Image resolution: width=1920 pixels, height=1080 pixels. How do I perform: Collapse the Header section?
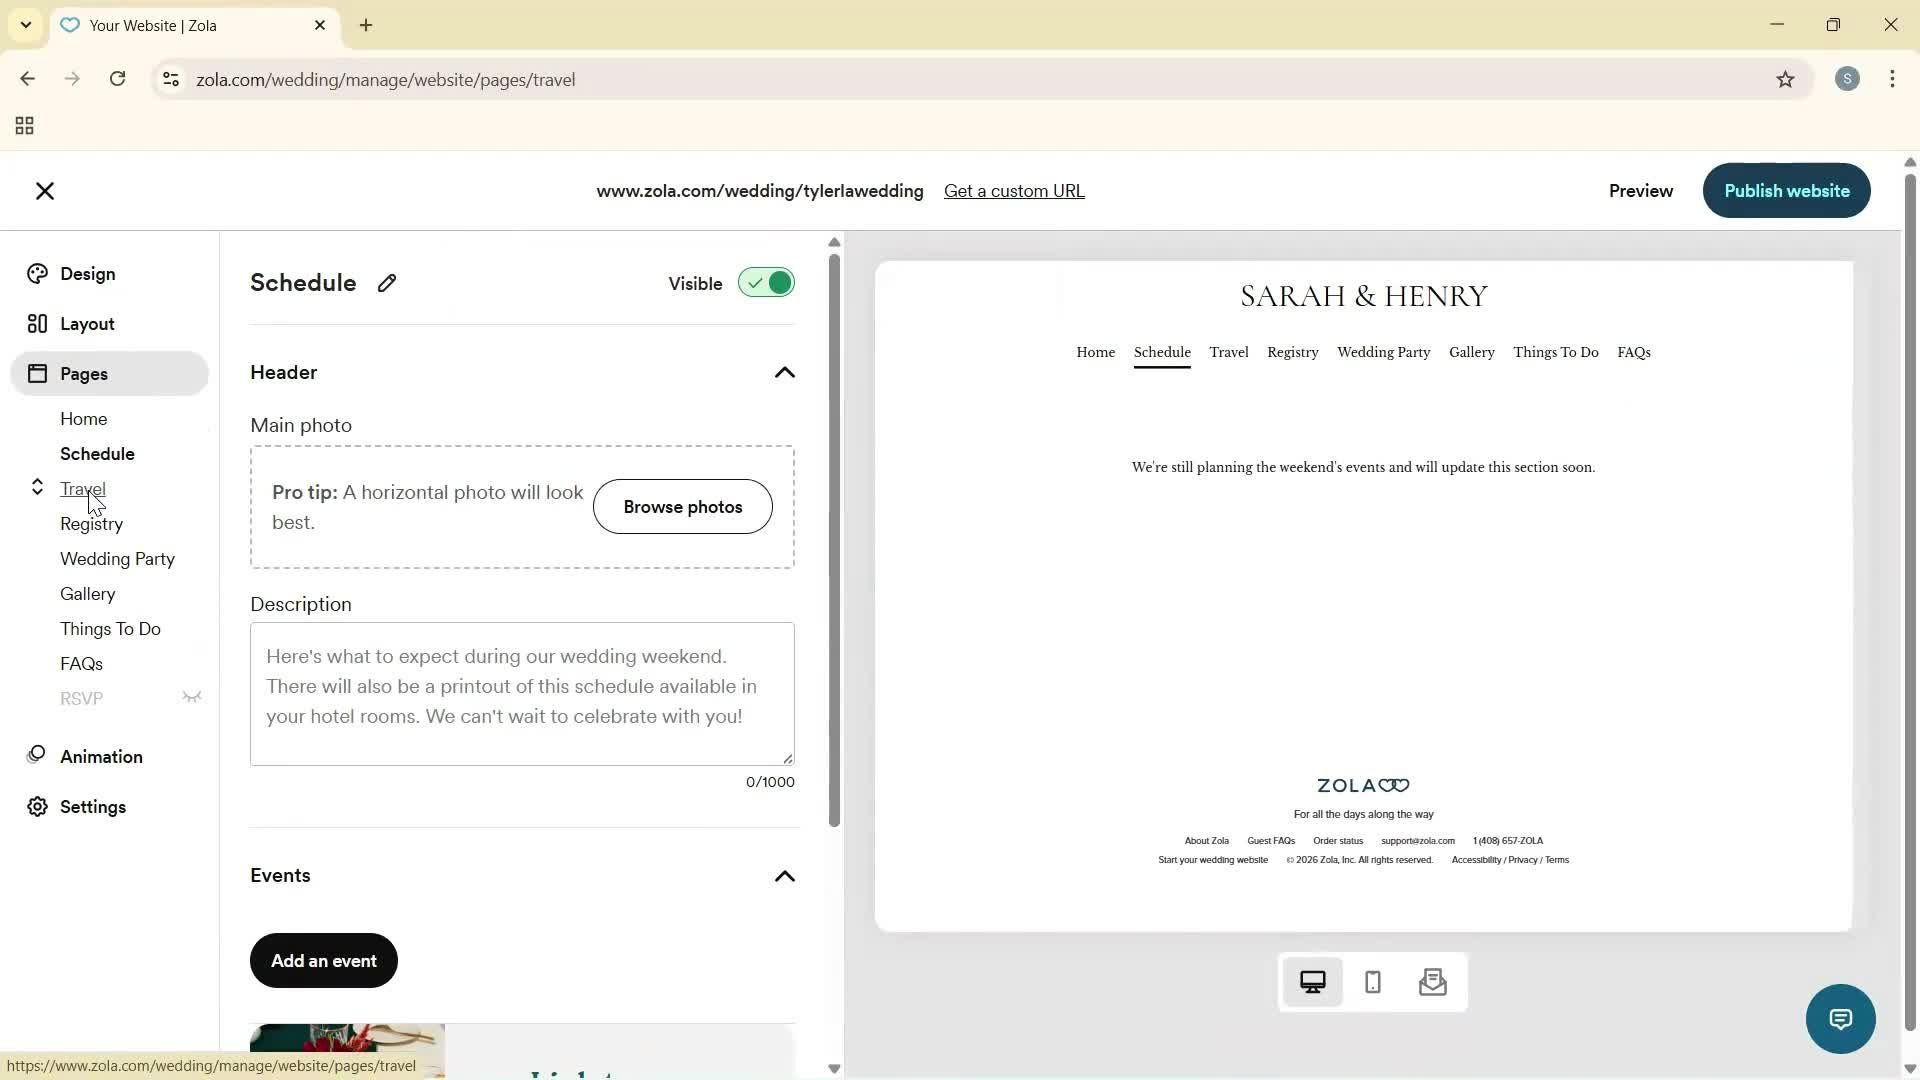tap(785, 372)
